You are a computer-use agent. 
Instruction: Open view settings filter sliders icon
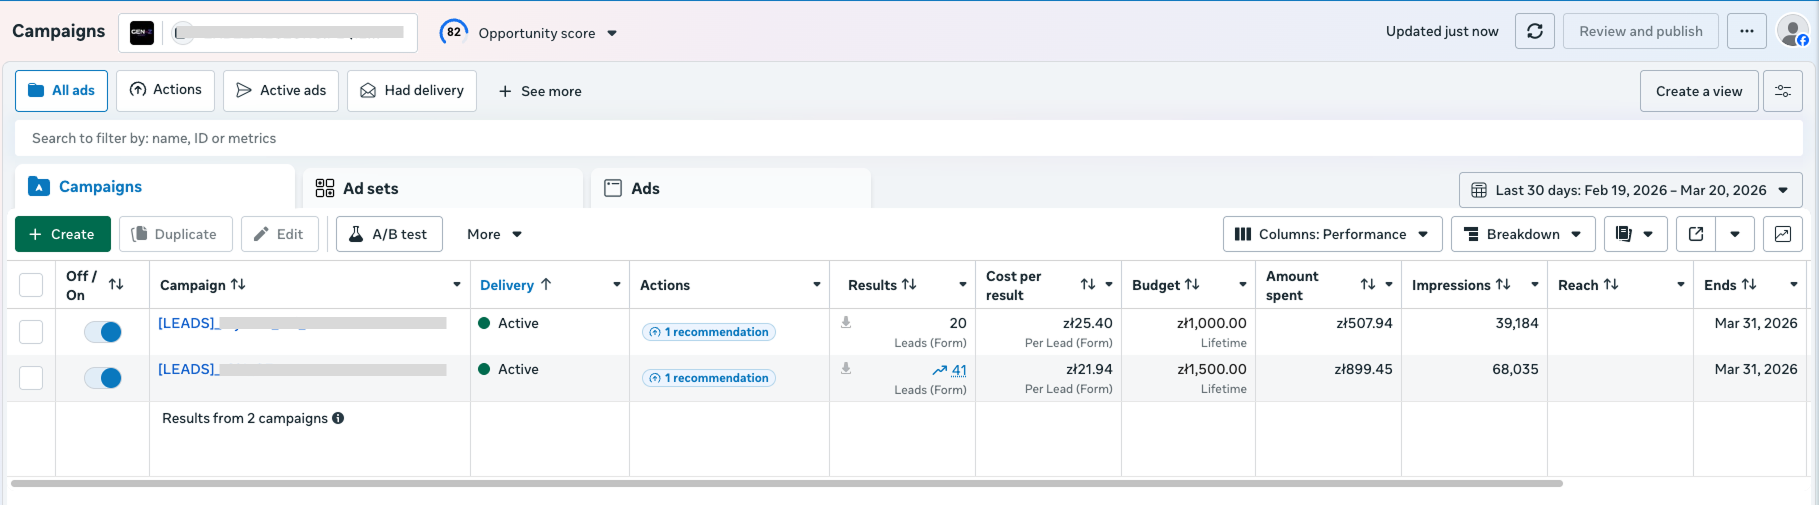(1782, 91)
